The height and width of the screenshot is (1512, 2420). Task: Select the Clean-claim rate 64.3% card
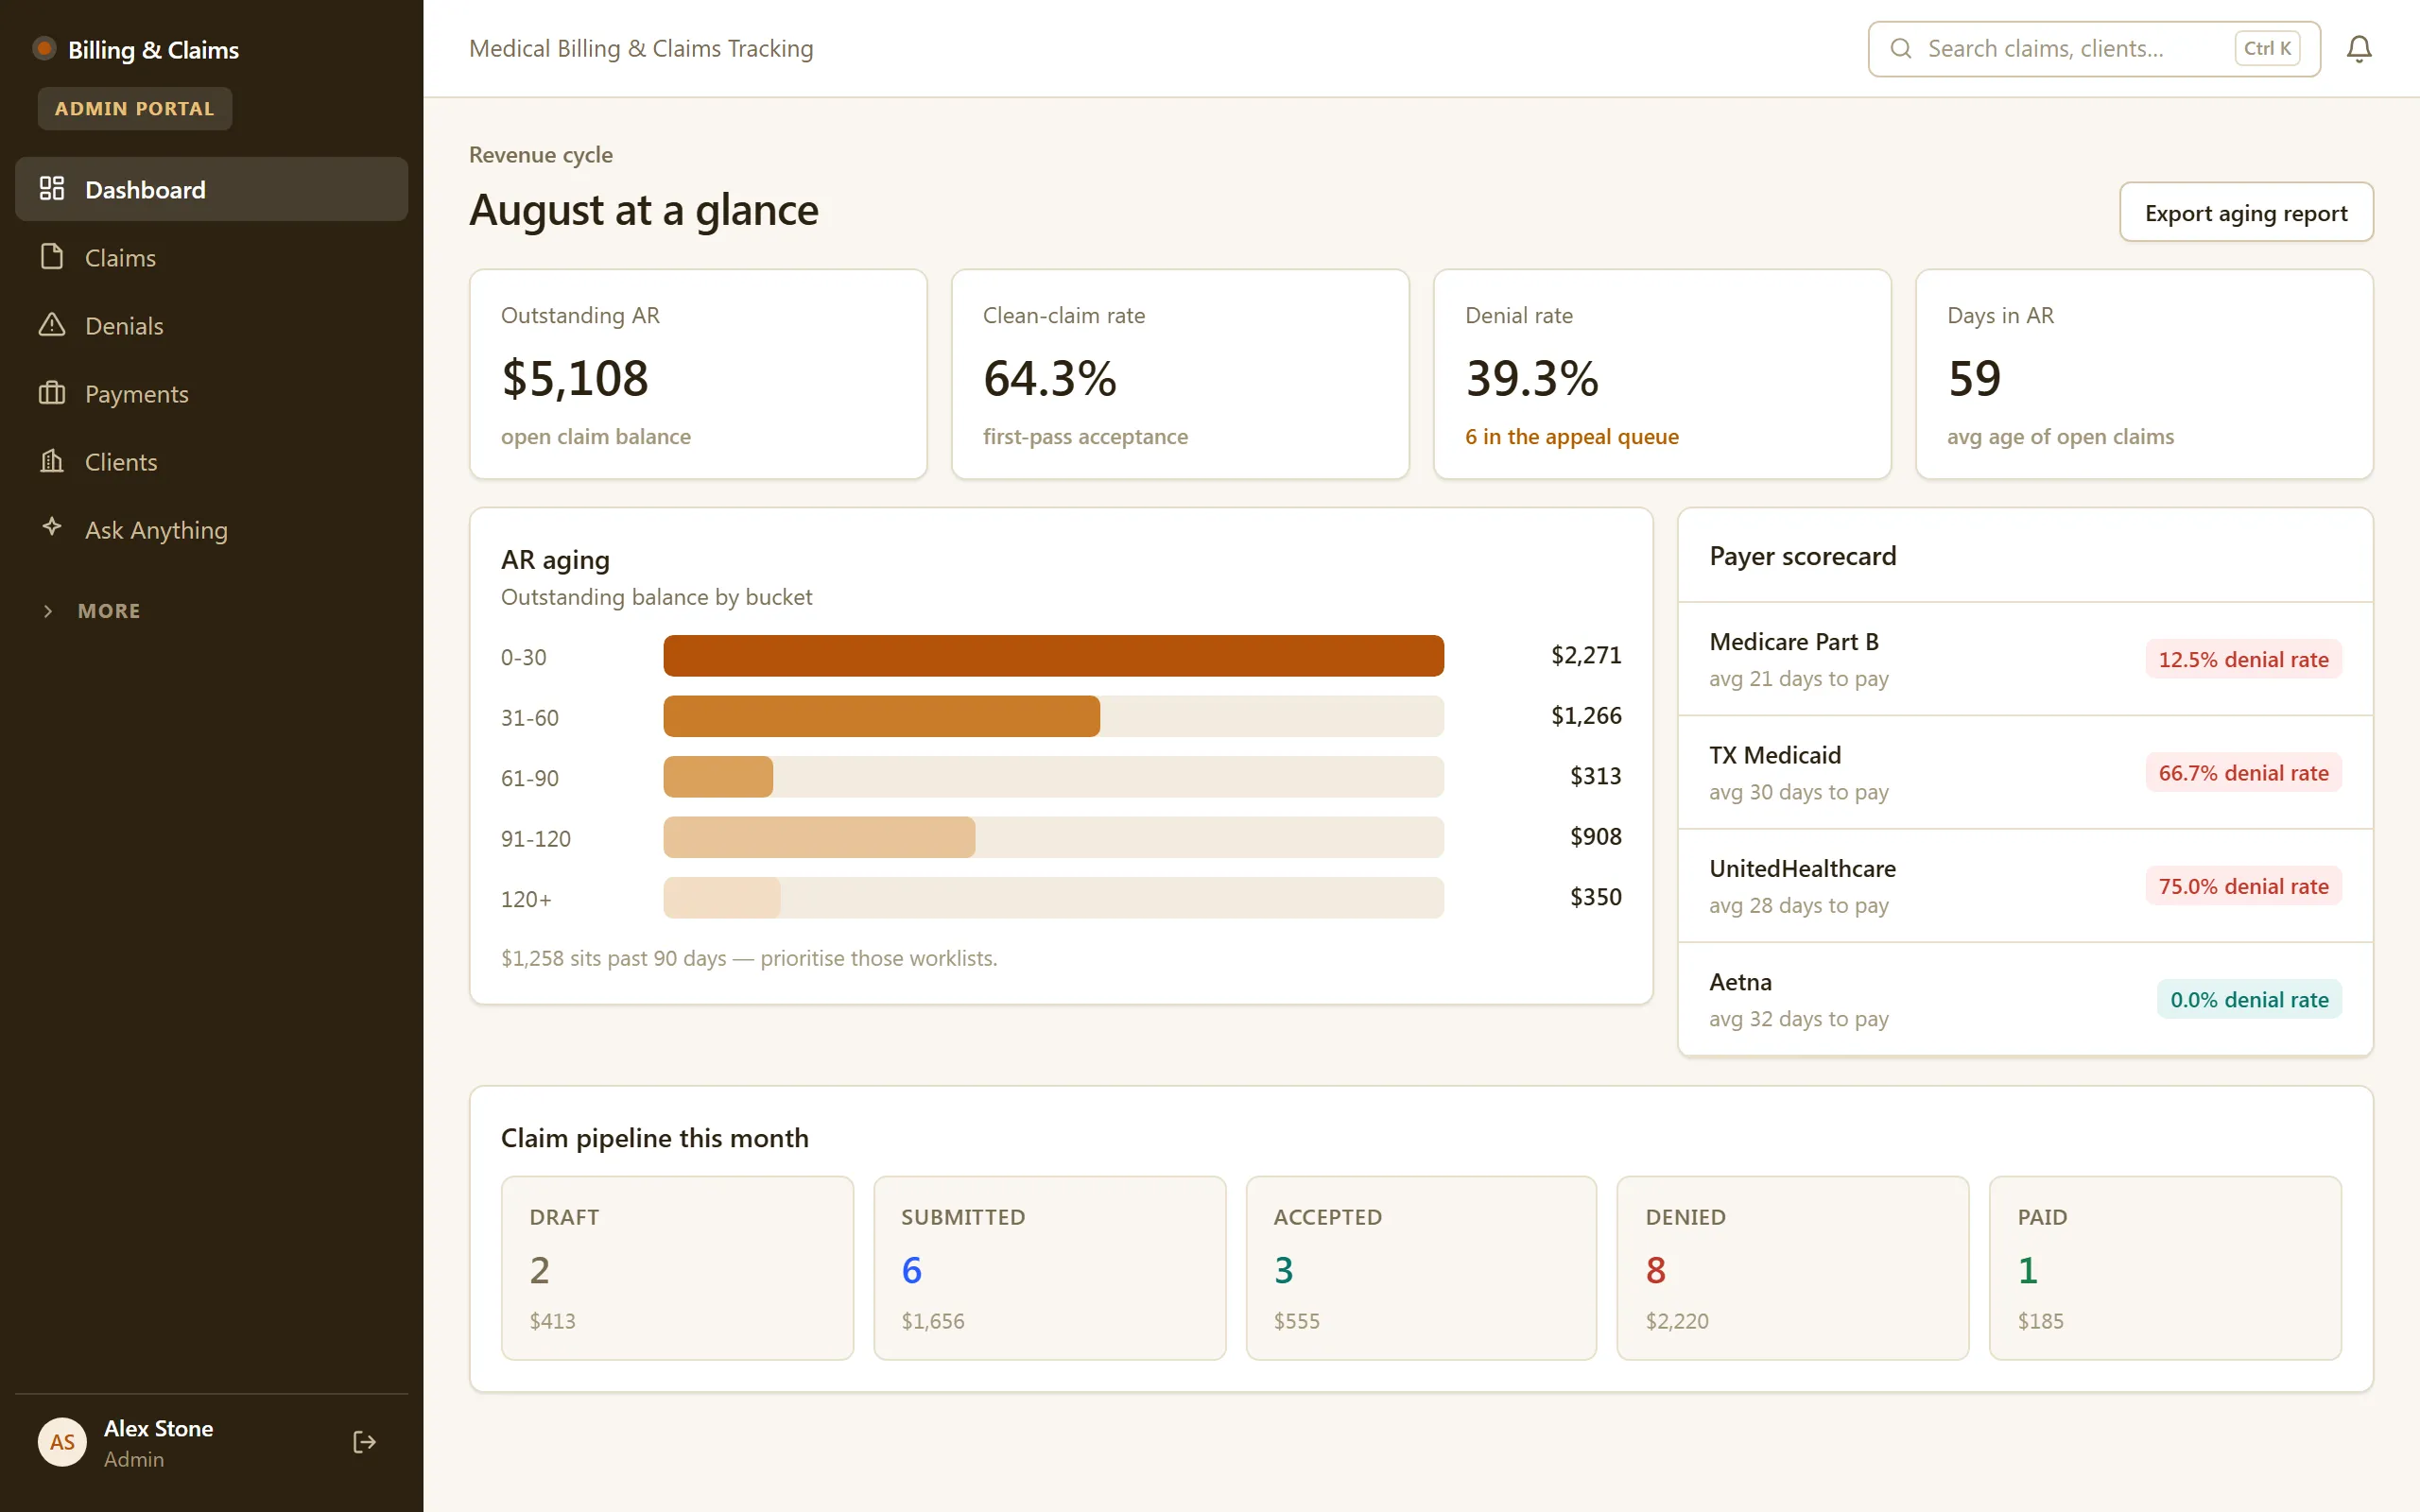click(1180, 374)
